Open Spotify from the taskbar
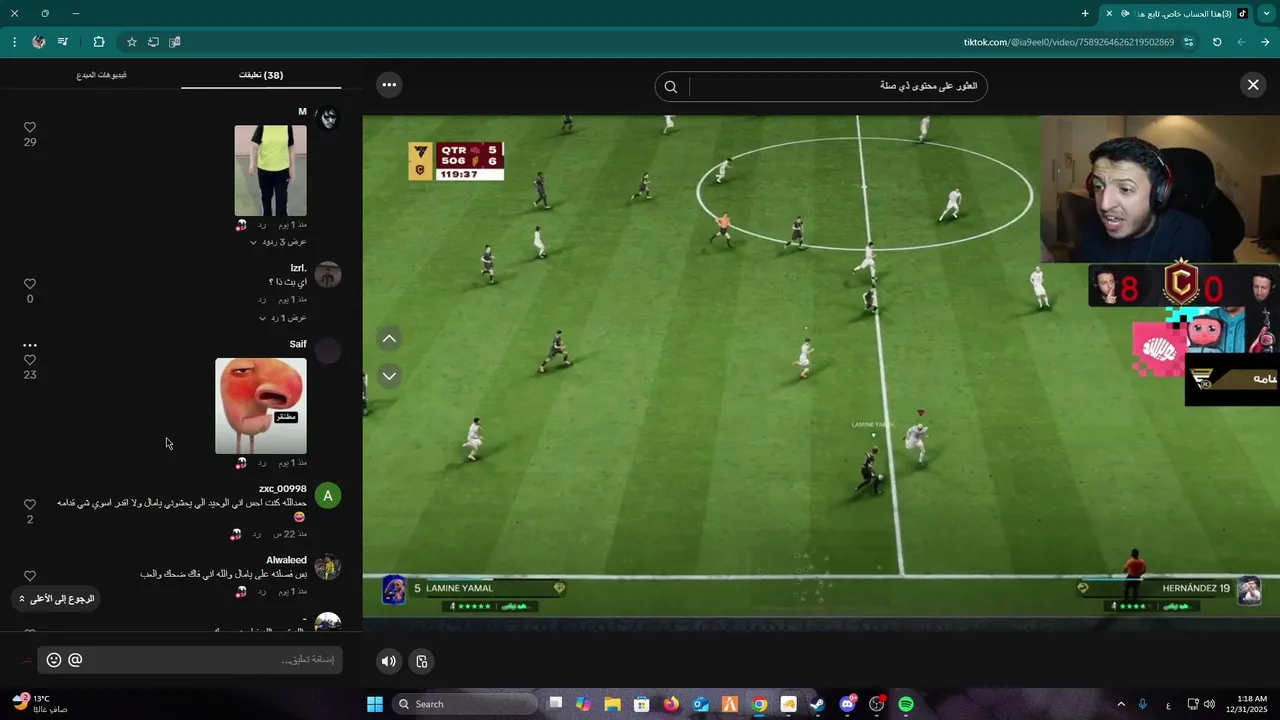Viewport: 1280px width, 720px height. [905, 704]
